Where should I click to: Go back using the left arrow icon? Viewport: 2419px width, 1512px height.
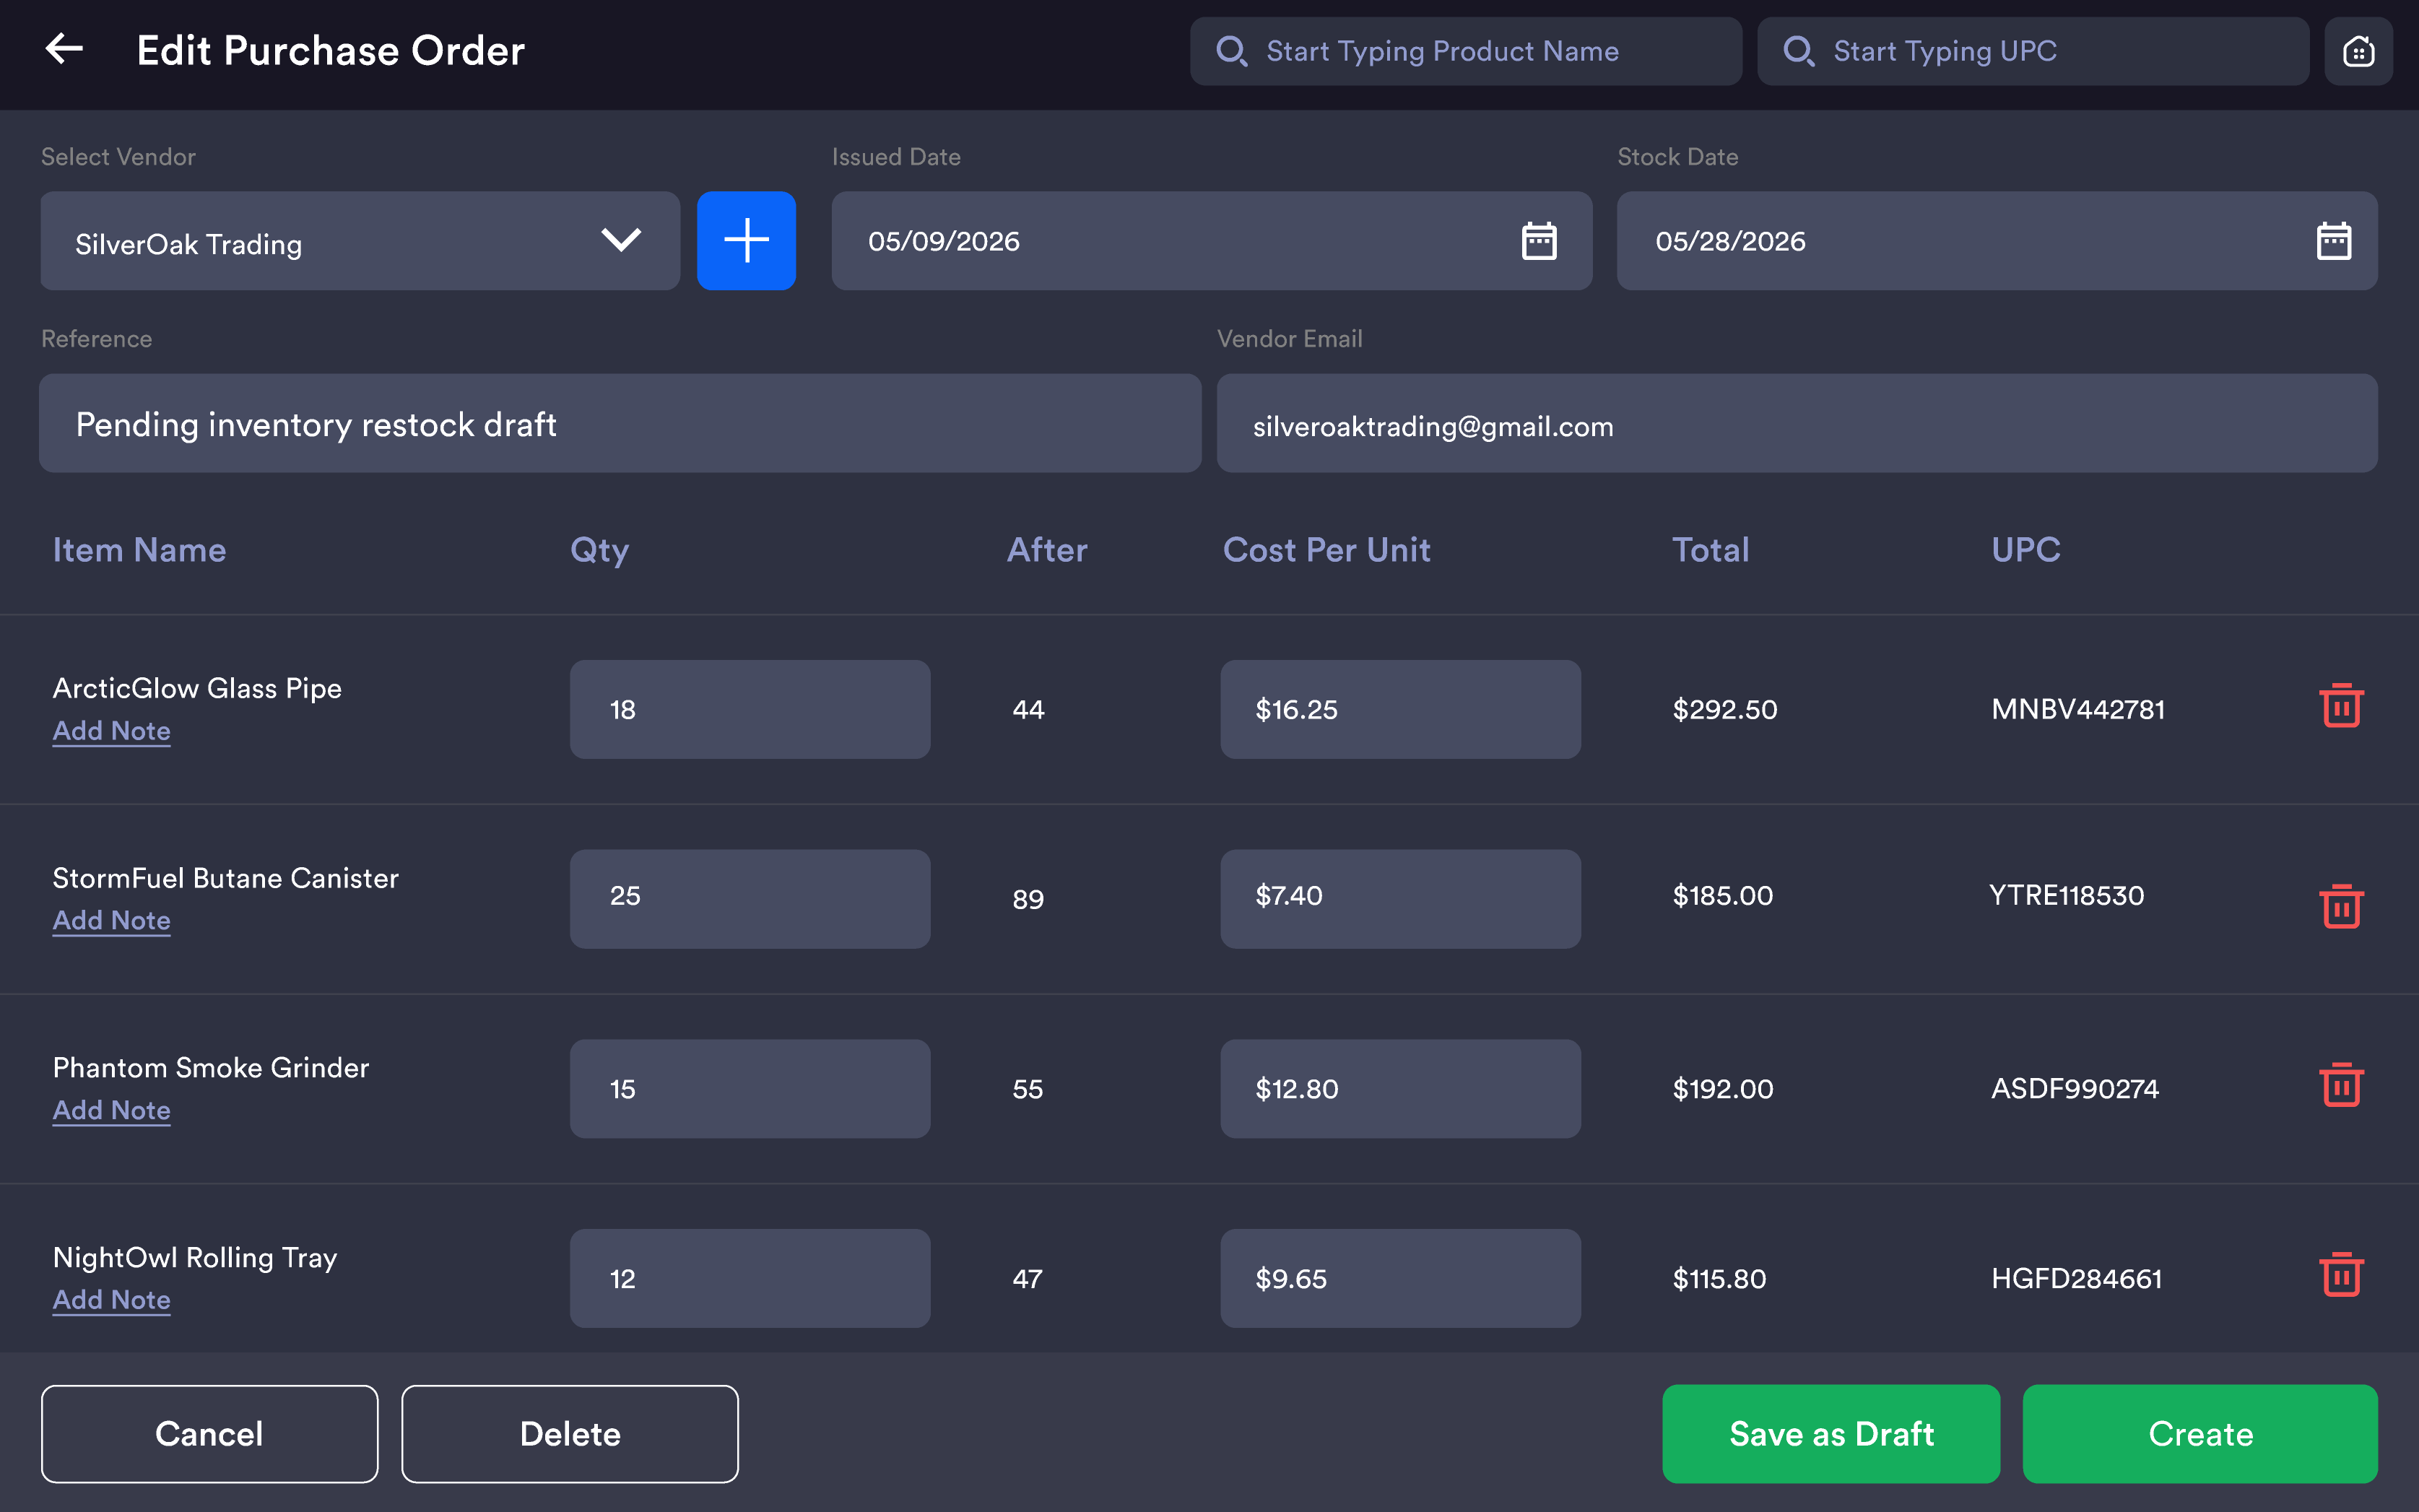pyautogui.click(x=64, y=49)
